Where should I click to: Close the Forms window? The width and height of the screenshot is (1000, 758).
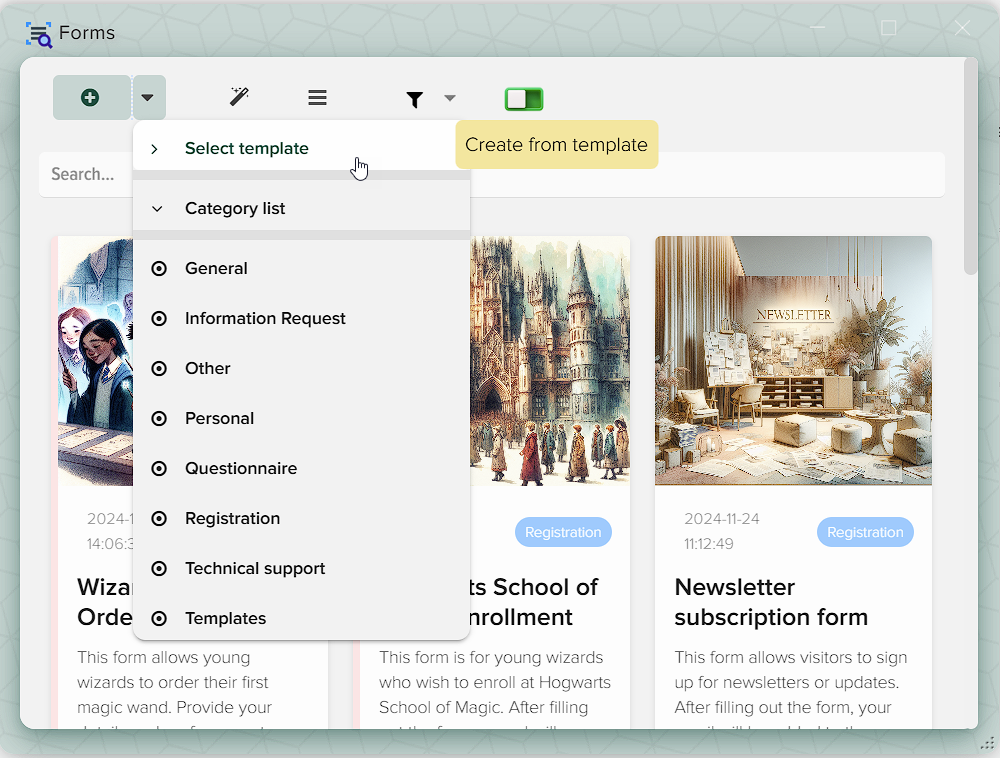(962, 28)
